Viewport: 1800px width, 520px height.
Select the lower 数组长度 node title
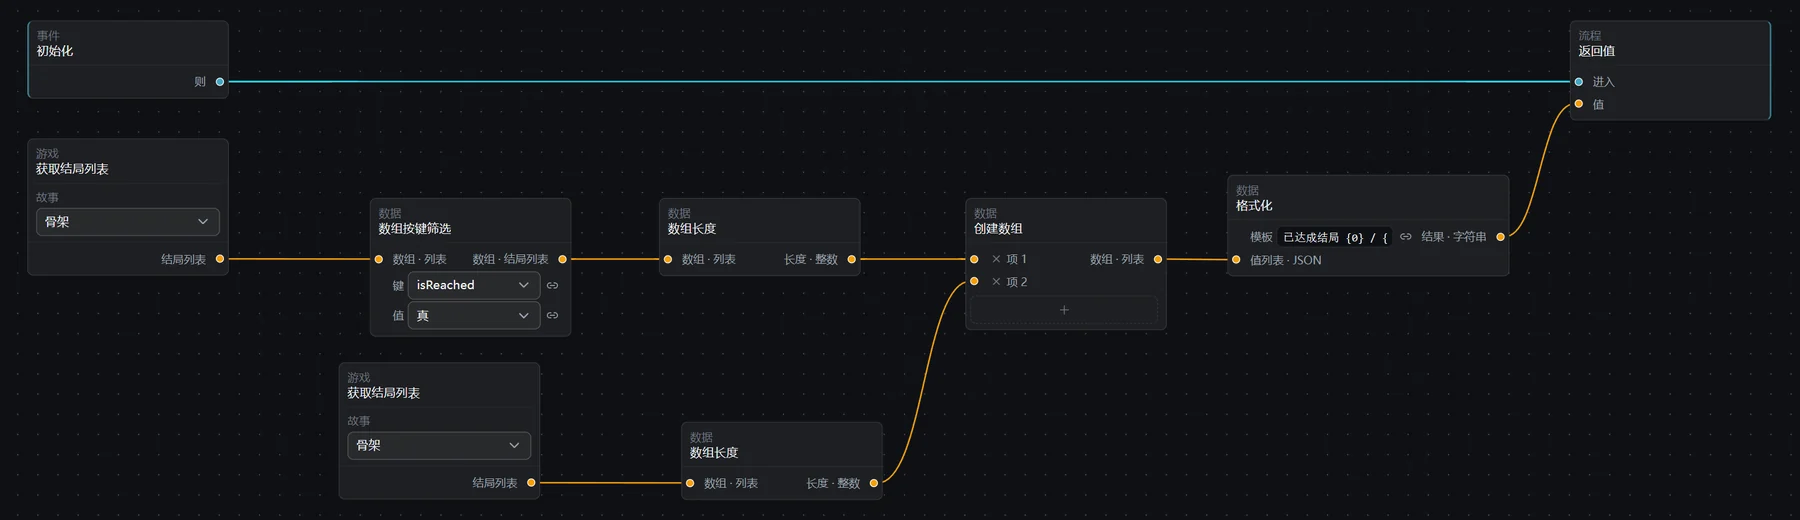(x=714, y=453)
